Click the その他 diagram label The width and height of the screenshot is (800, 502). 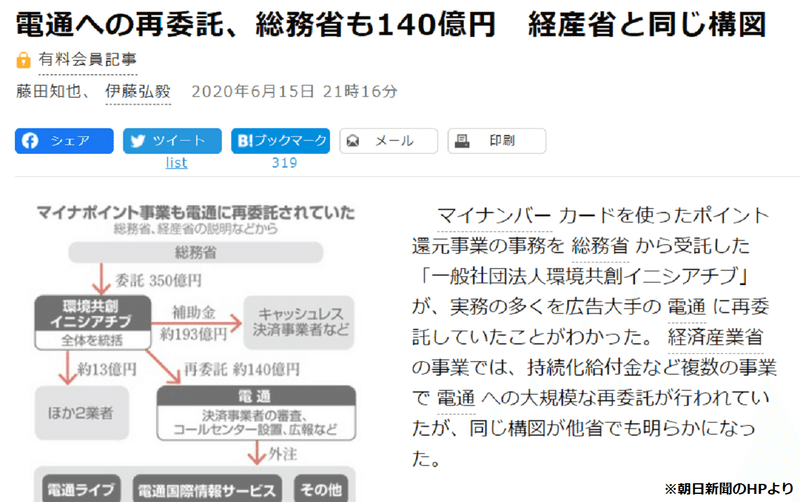pos(321,490)
